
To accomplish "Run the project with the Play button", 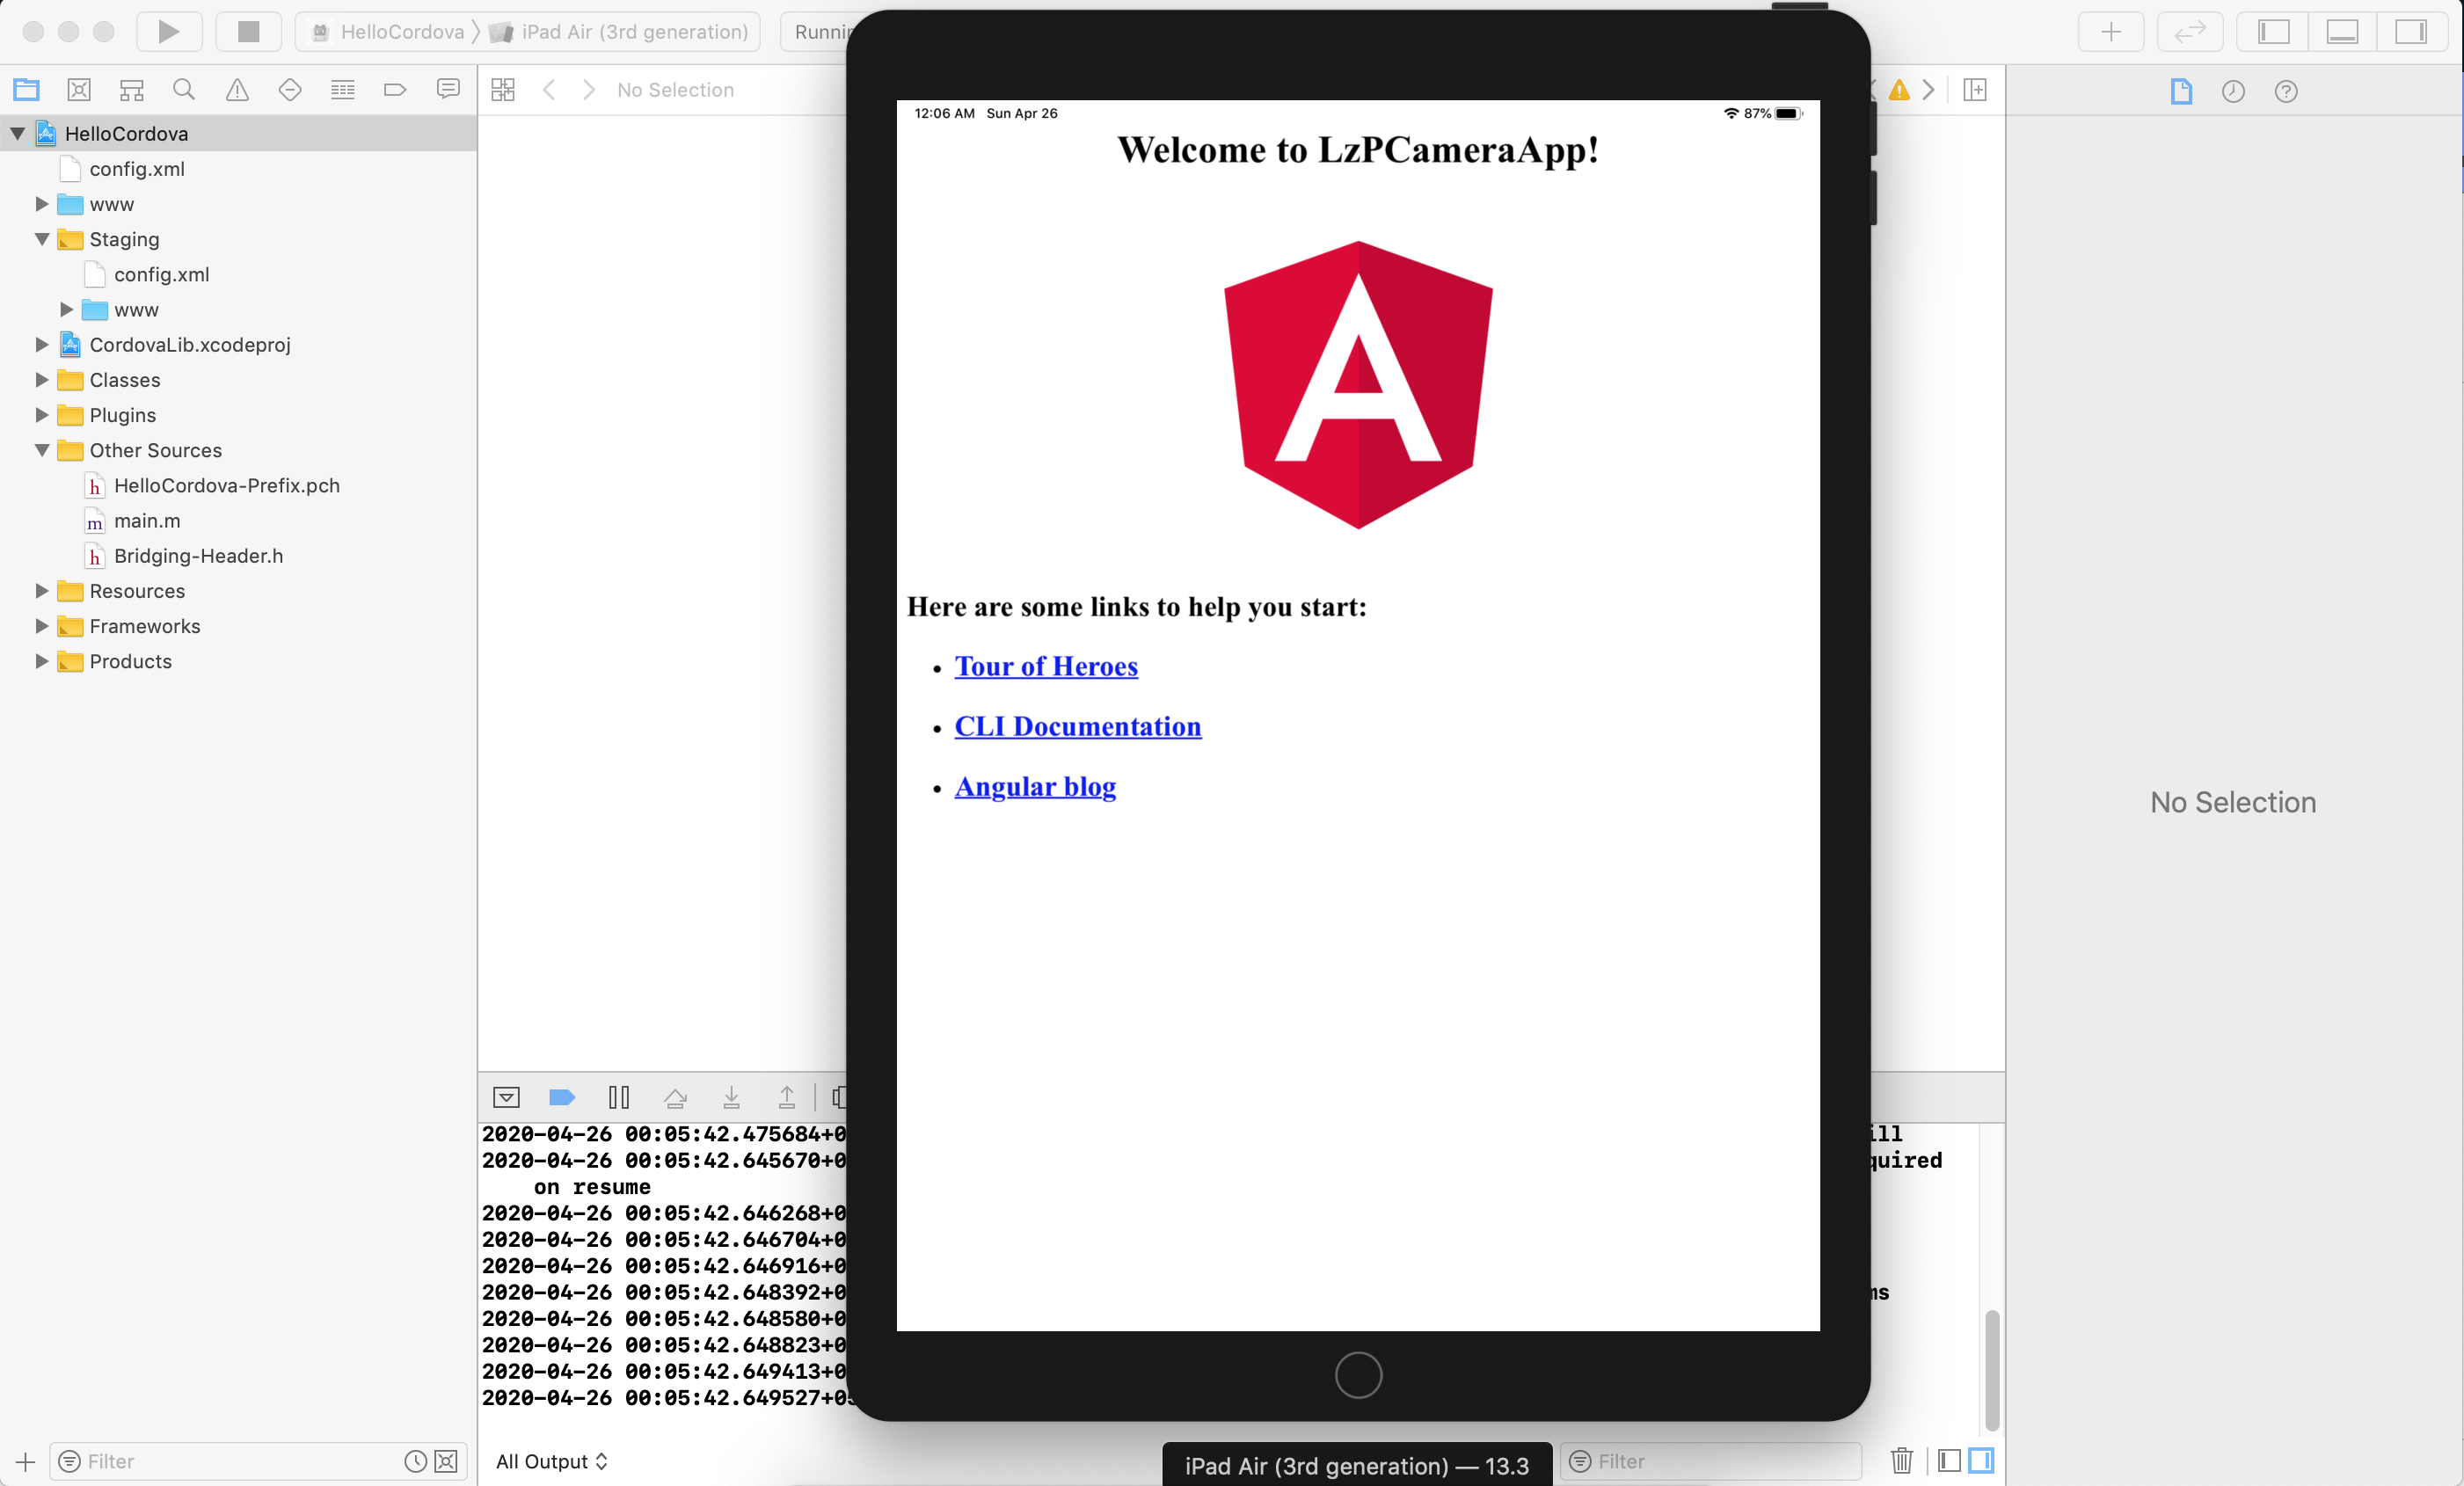I will click(x=169, y=32).
